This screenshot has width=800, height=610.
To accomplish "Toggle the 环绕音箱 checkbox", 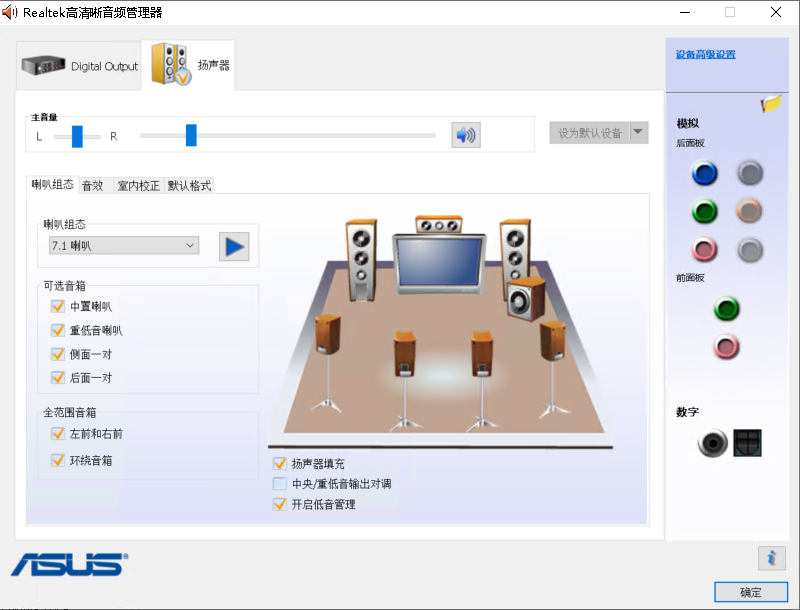I will pos(58,461).
